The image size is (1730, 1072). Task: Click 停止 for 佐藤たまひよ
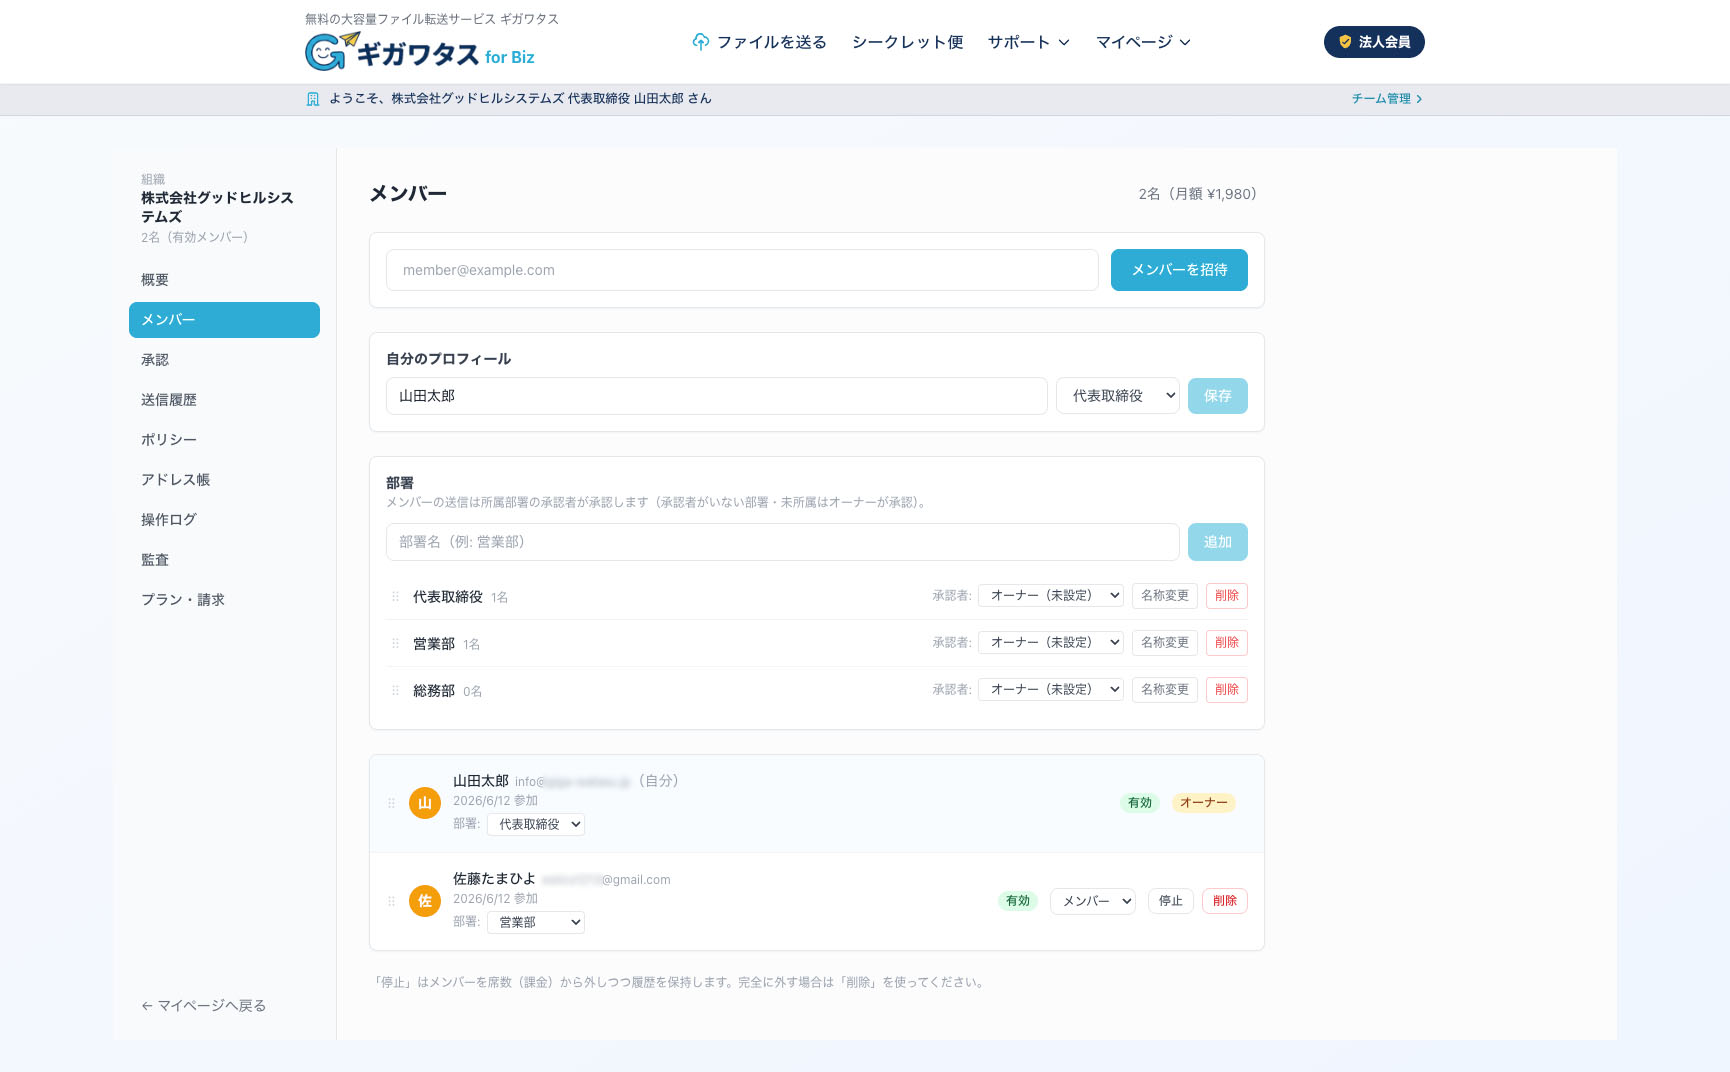[1171, 901]
